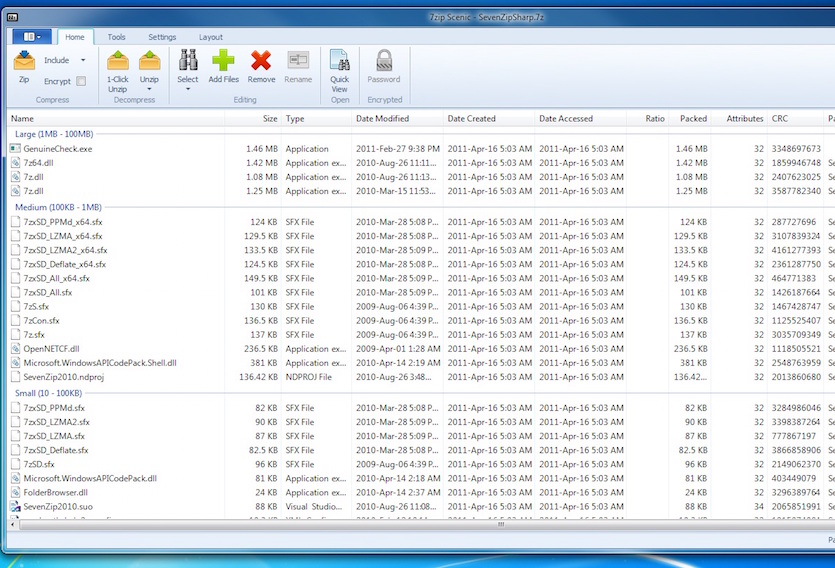This screenshot has height=568, width=835.
Task: Open Quick View for the archive
Action: coord(340,61)
